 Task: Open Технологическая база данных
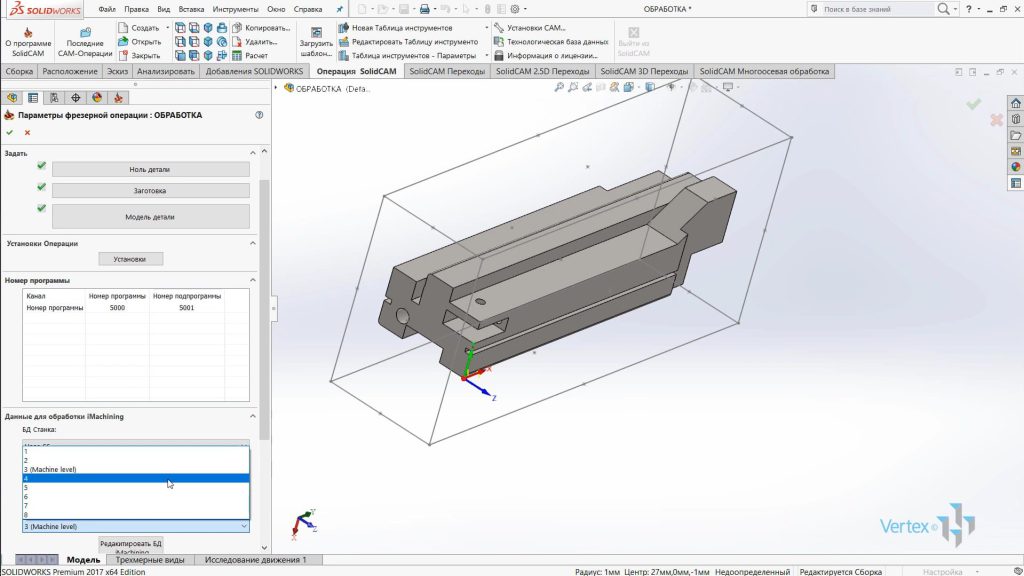tap(551, 42)
